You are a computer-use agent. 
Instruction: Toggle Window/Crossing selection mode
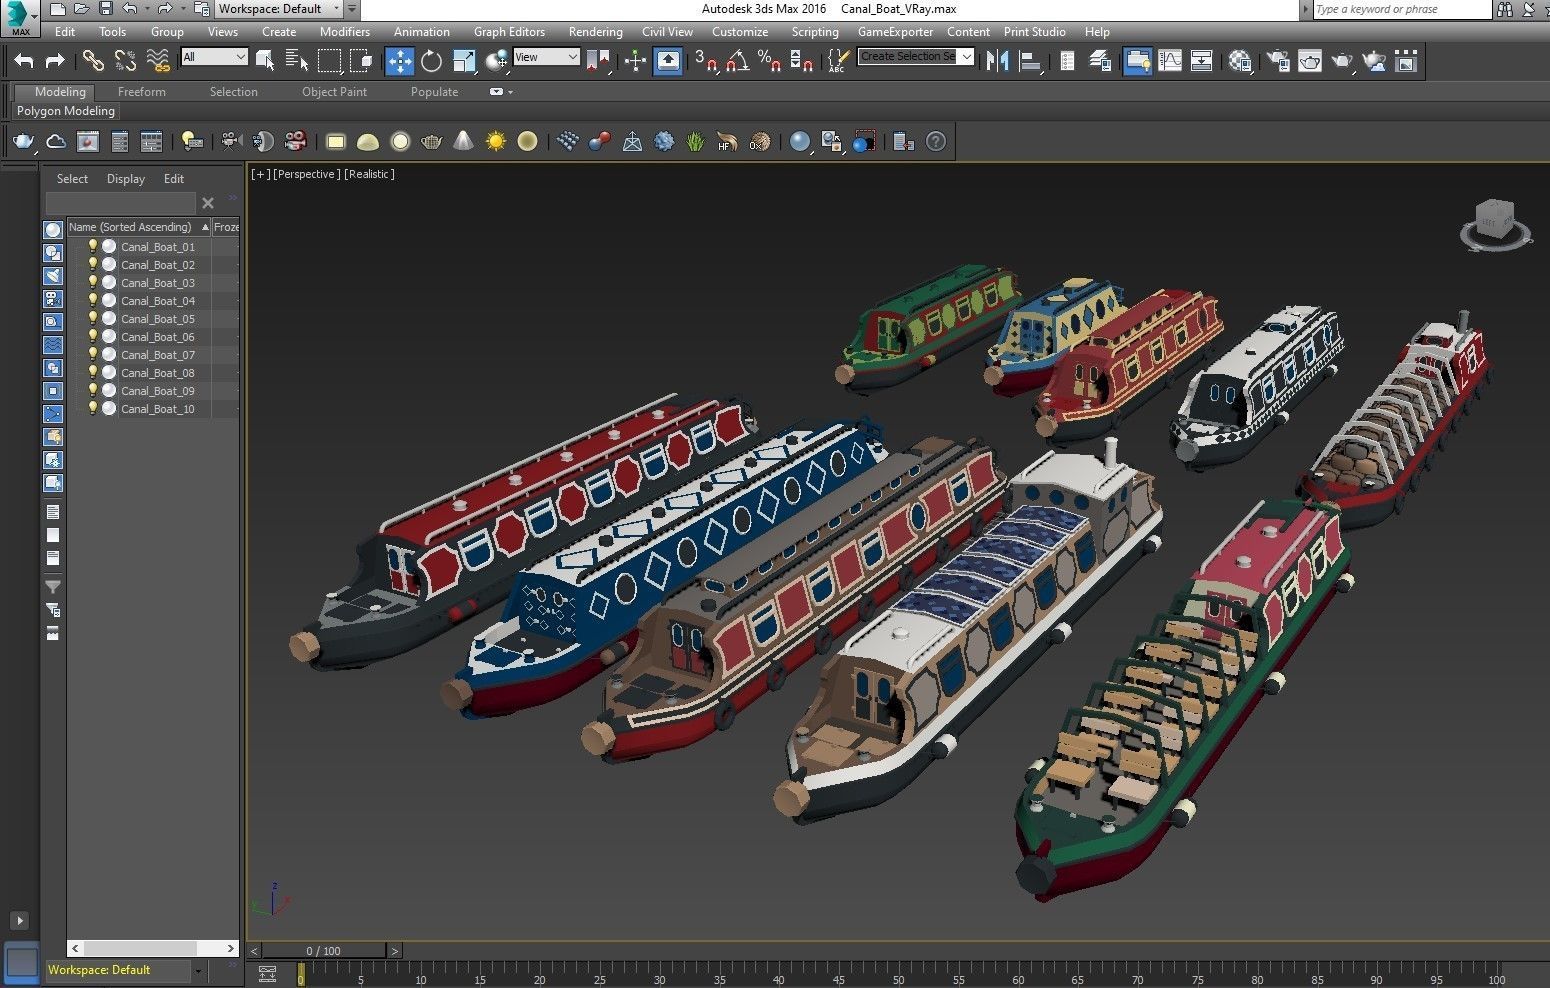(x=361, y=61)
